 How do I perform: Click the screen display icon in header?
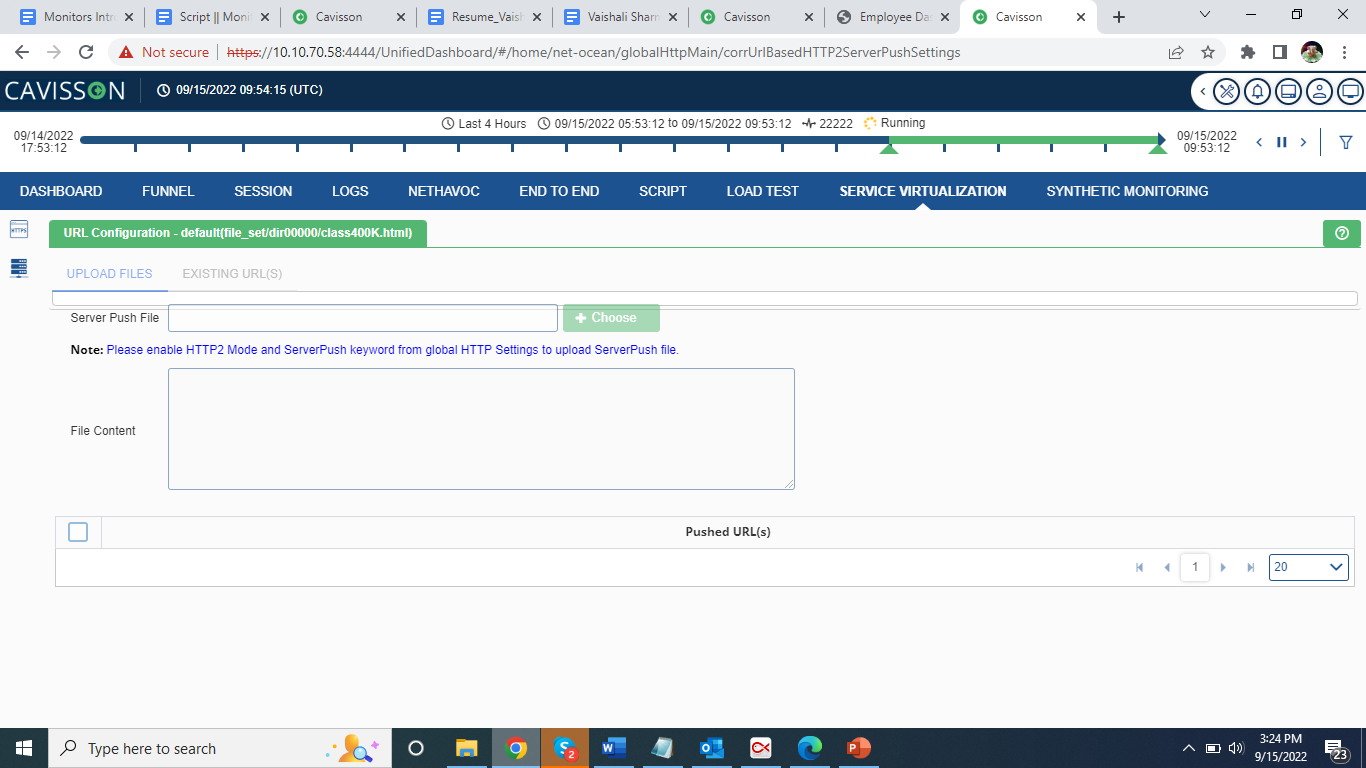pos(1350,91)
